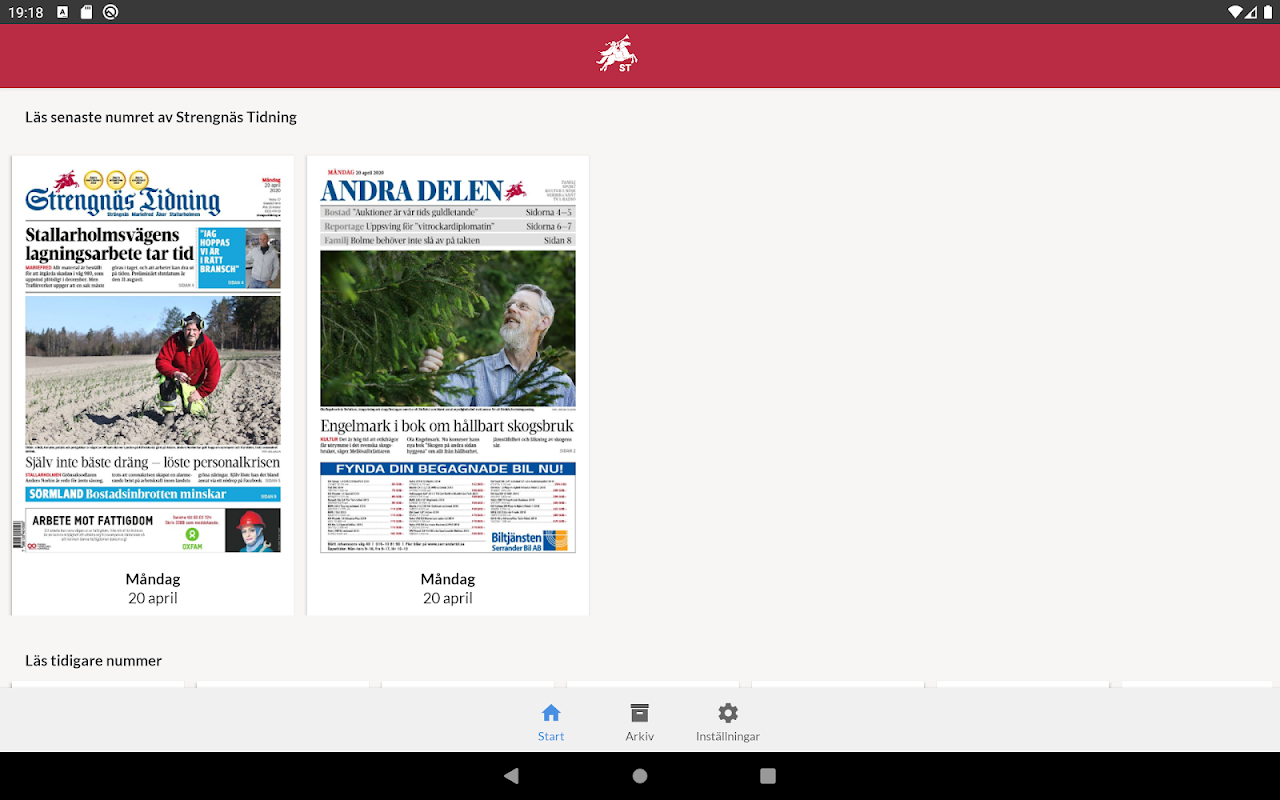Open the Andra Delen issue thumbnail

click(448, 361)
